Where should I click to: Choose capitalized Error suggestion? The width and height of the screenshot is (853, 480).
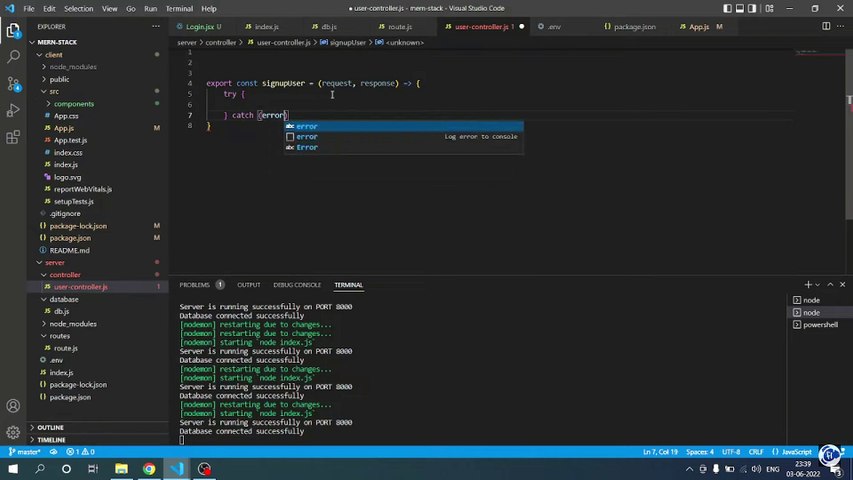coord(404,147)
